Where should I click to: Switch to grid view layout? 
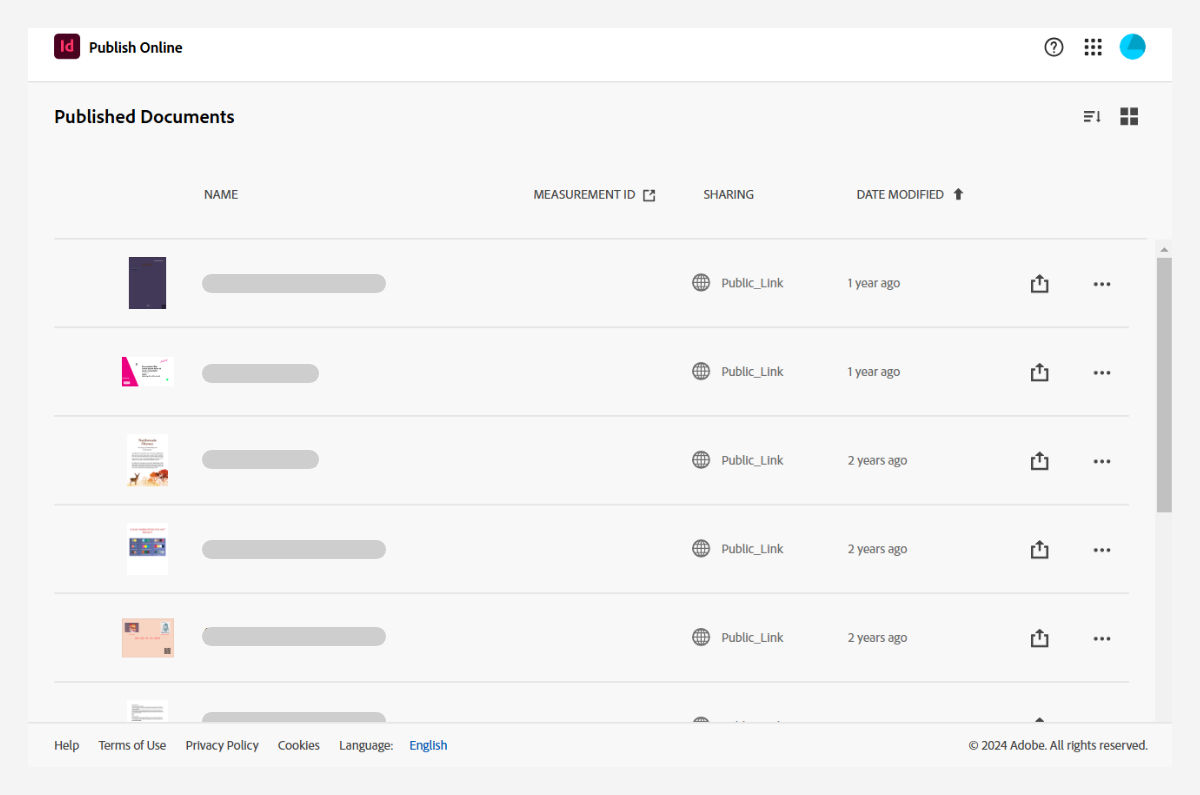(x=1129, y=116)
